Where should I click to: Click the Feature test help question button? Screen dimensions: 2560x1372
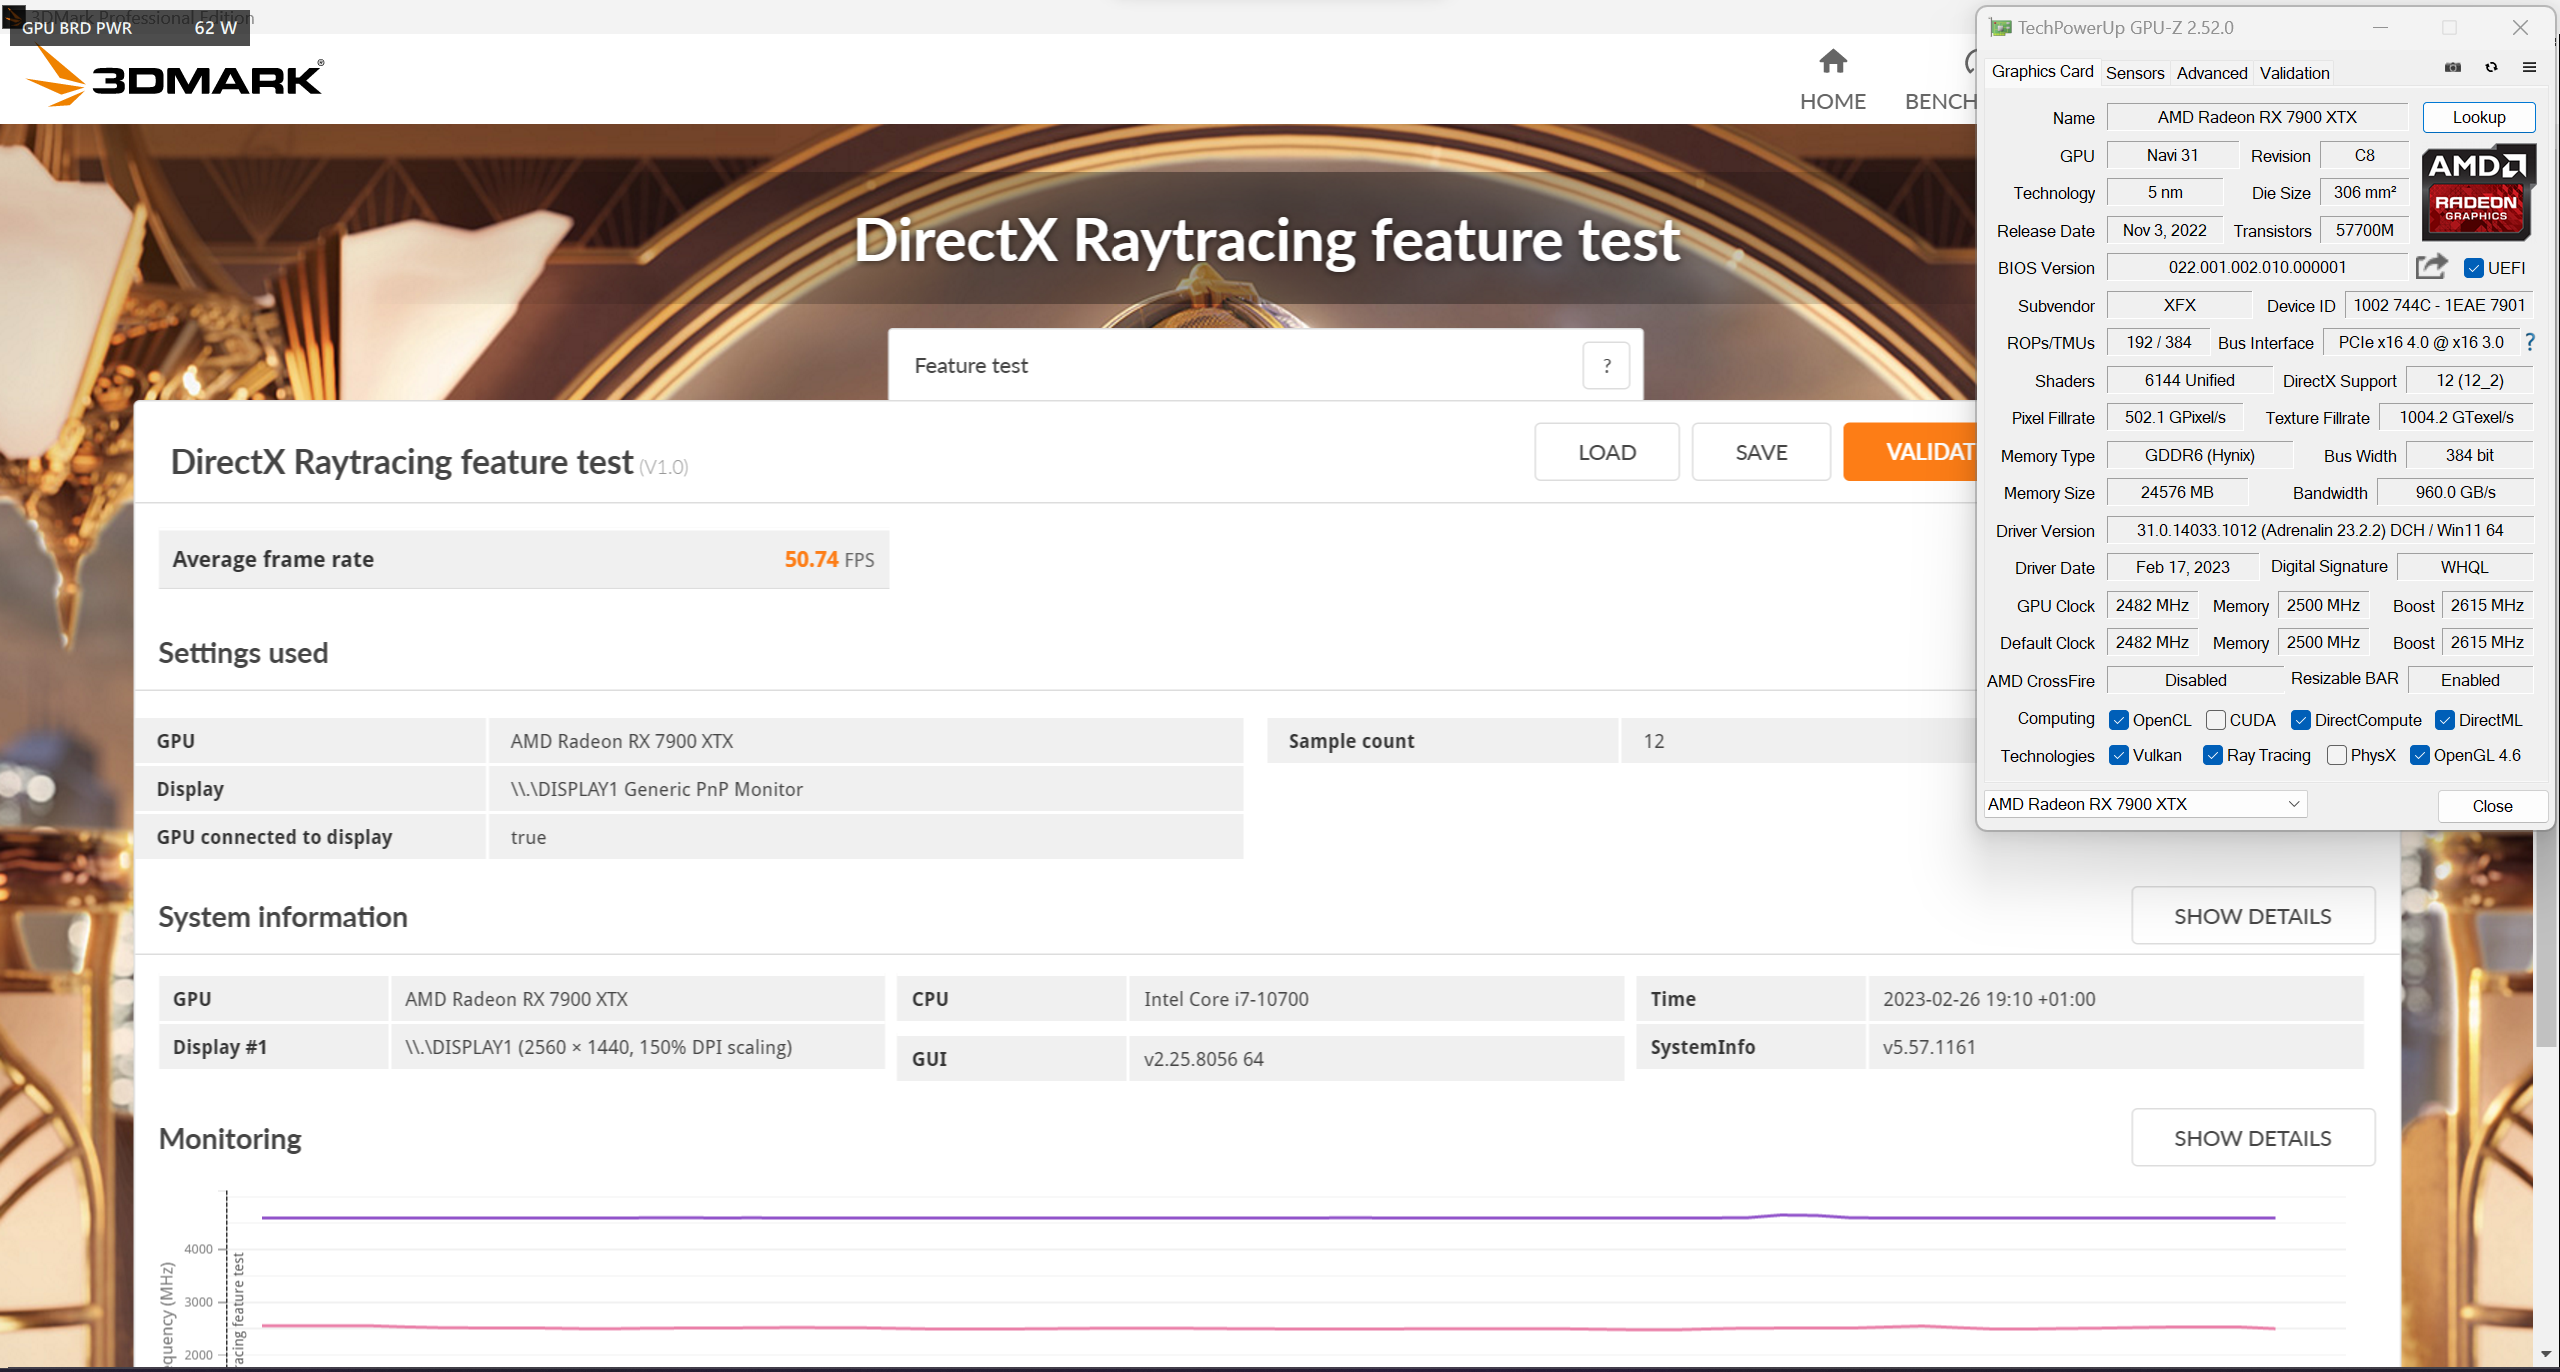[x=1606, y=366]
